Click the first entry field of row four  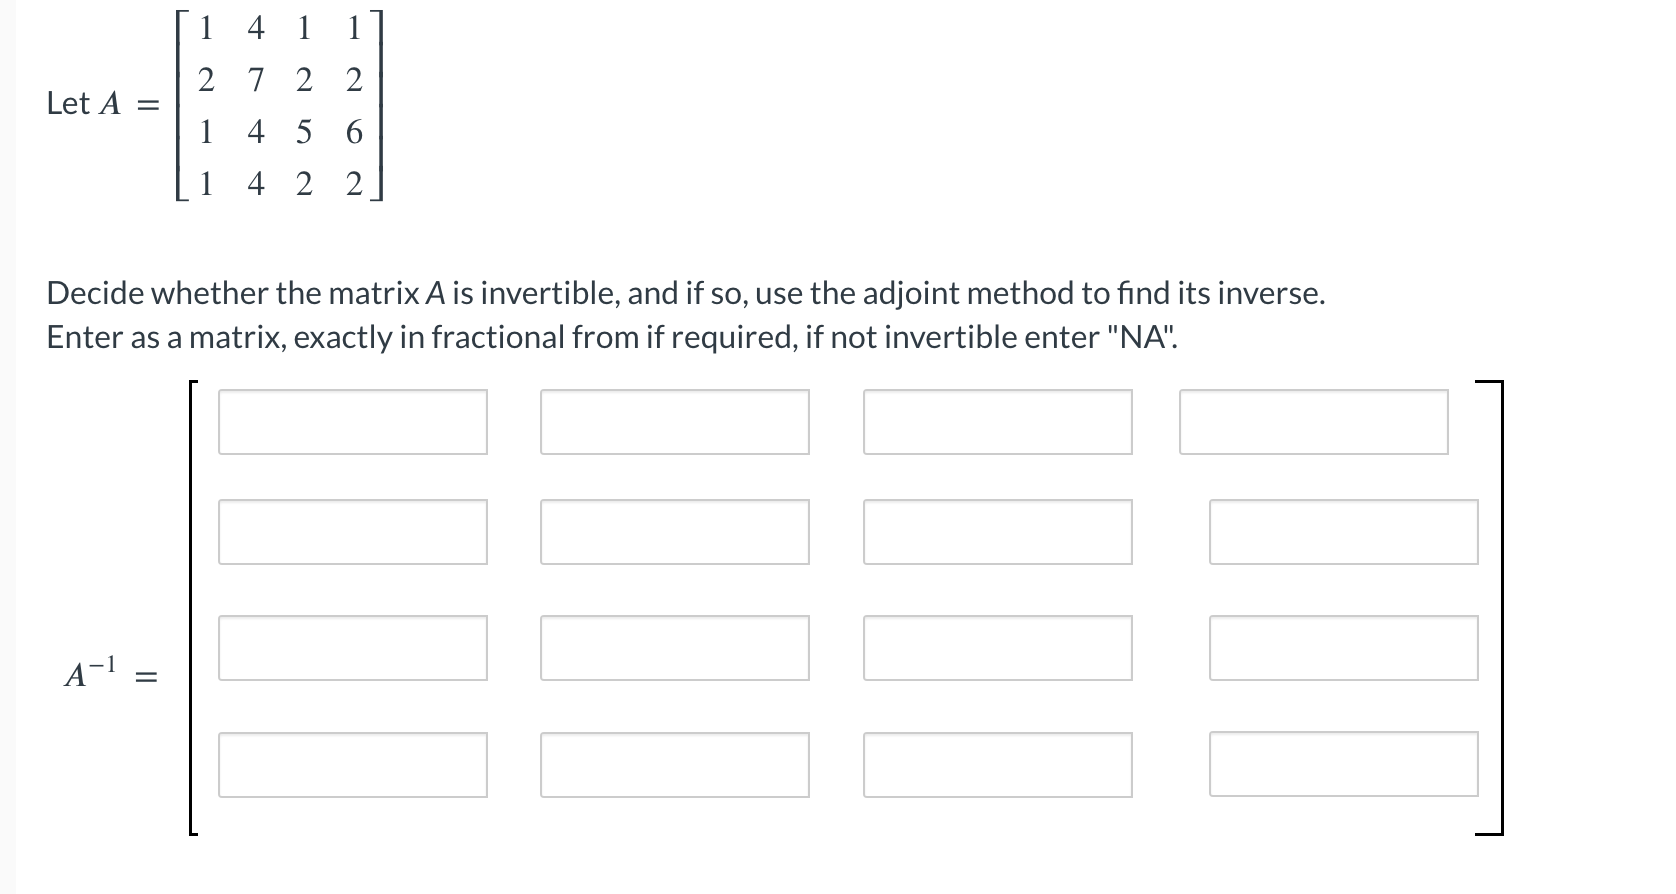(351, 765)
